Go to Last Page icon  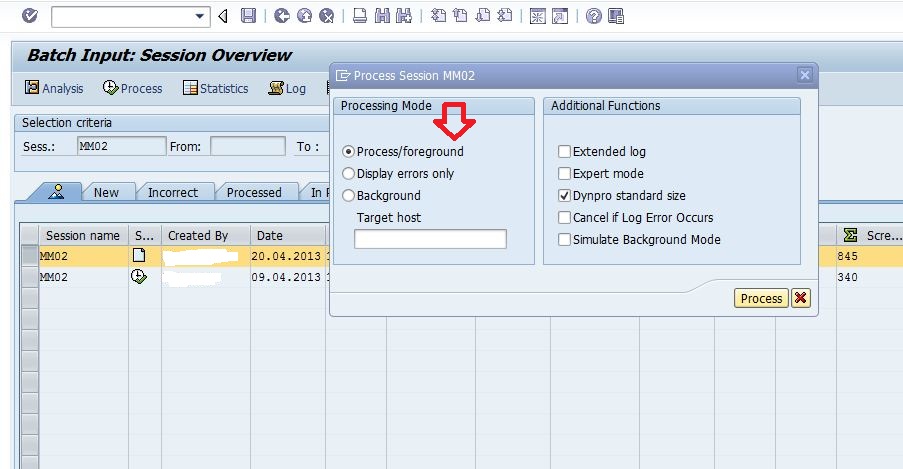click(504, 16)
